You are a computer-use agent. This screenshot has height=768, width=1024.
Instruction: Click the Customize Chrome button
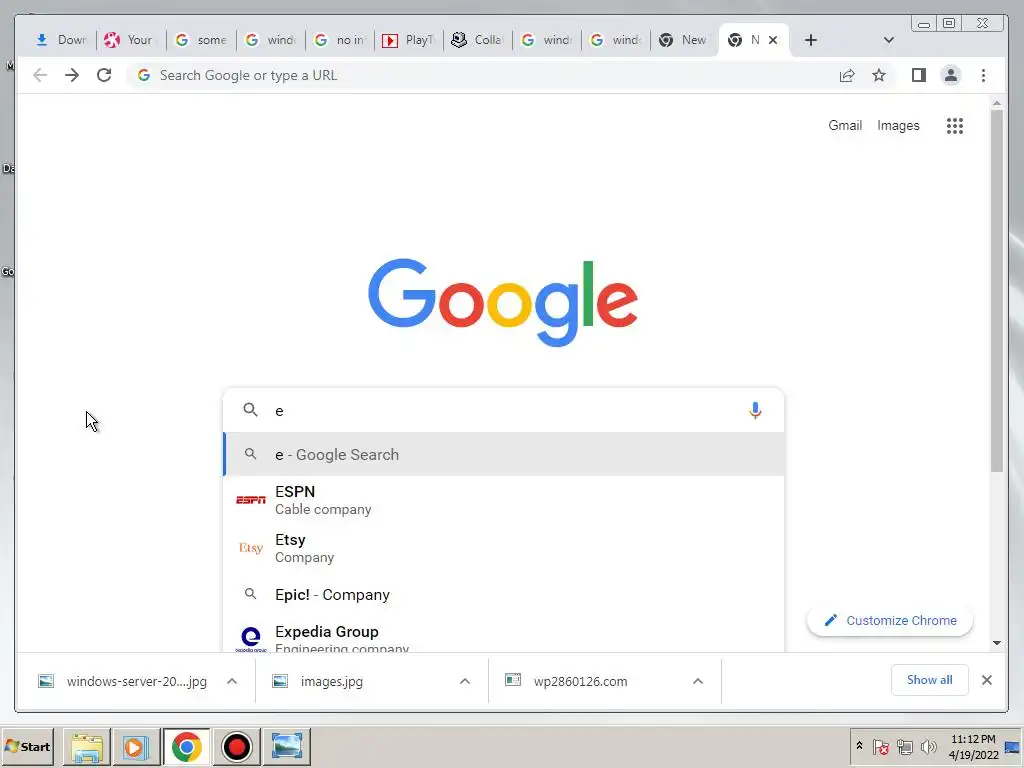tap(889, 620)
